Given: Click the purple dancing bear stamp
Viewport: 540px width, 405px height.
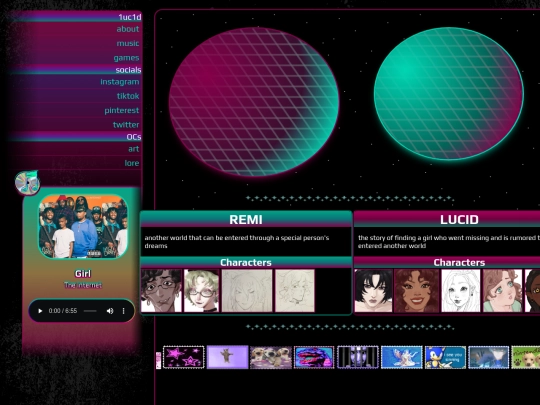Looking at the screenshot, I should [227, 357].
